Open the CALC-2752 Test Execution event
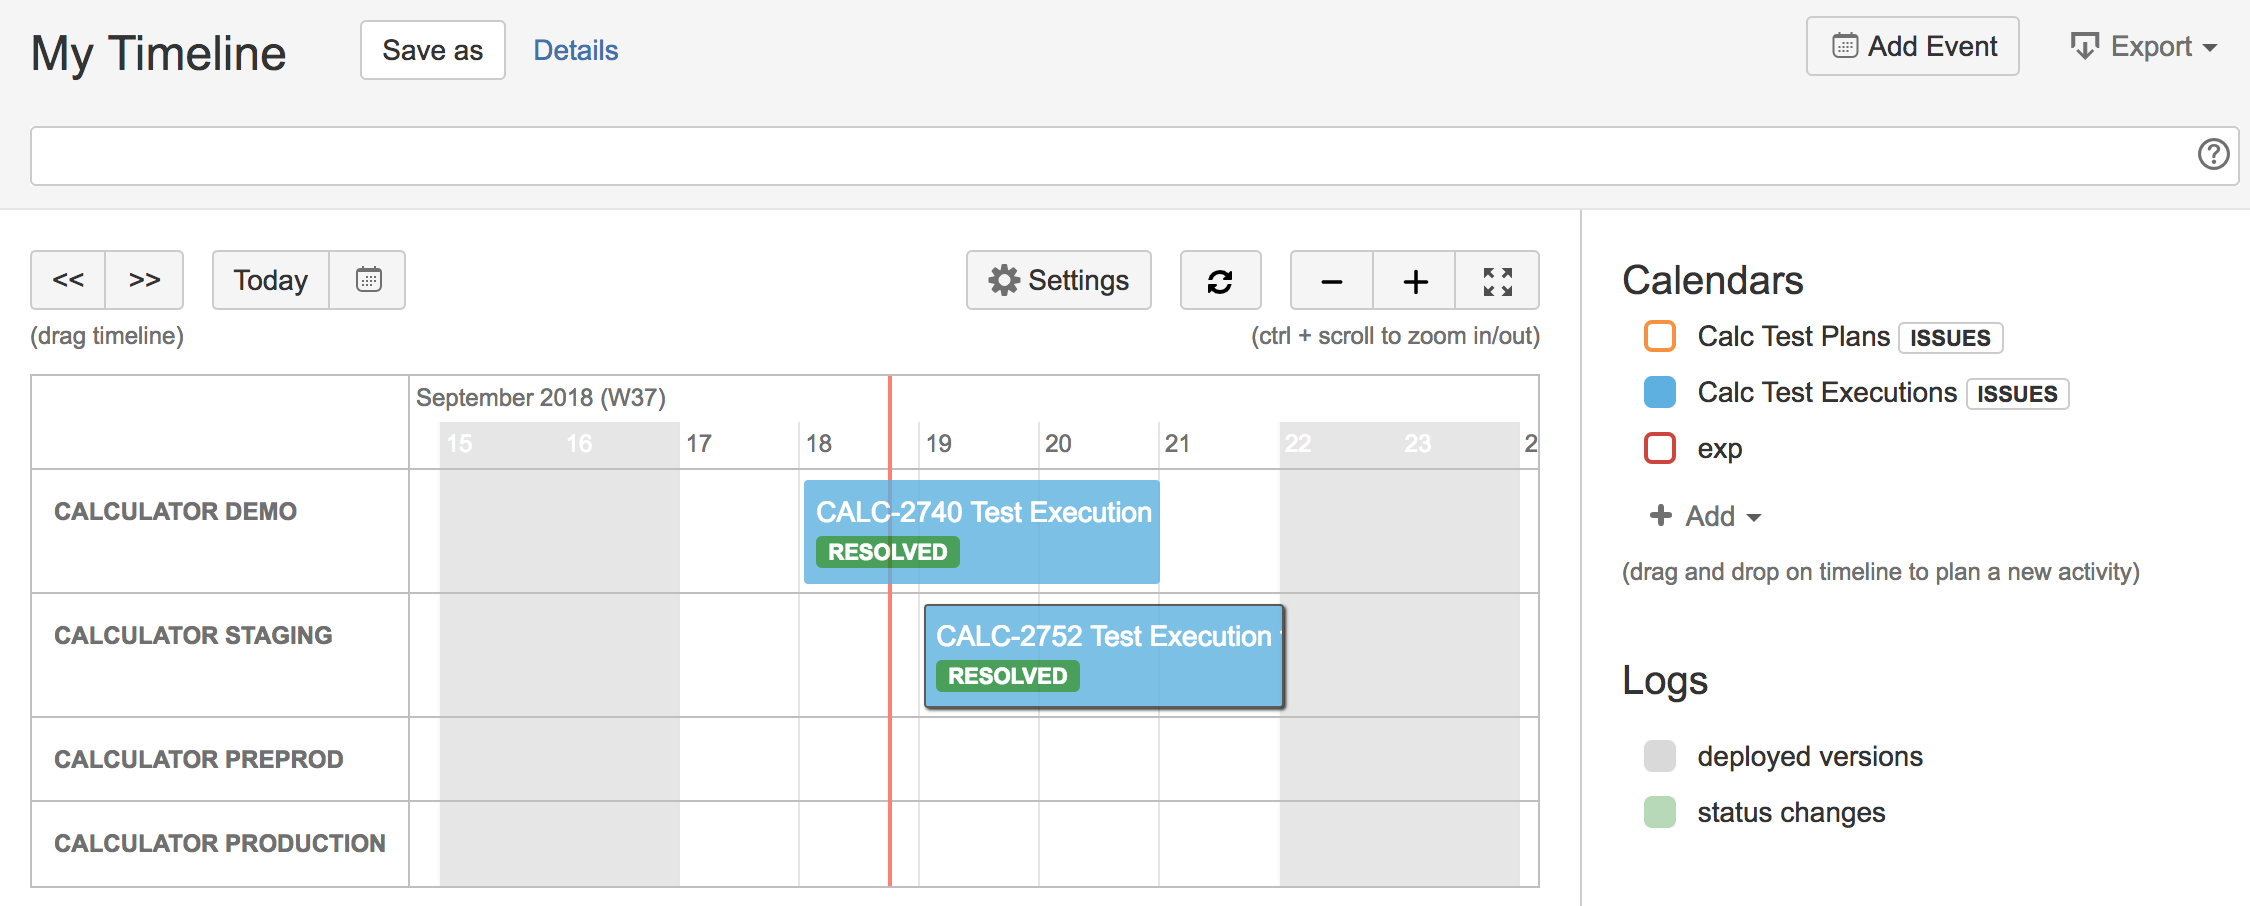This screenshot has width=2250, height=906. point(1104,656)
